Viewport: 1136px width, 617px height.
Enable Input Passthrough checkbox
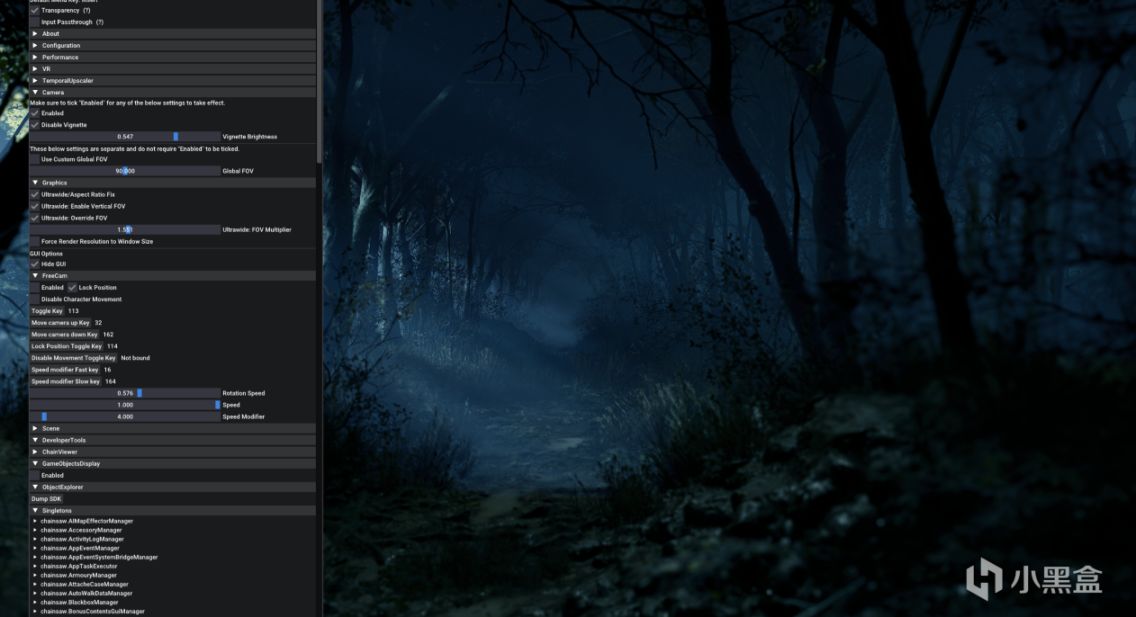pos(35,22)
